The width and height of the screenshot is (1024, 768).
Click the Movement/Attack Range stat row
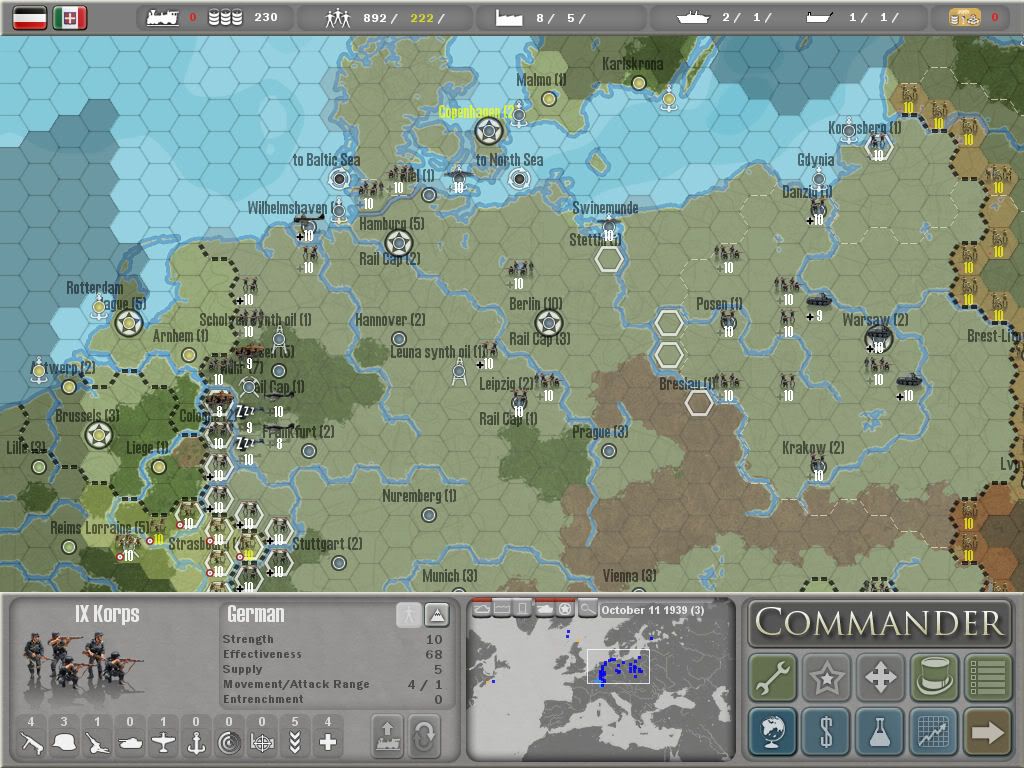(332, 684)
